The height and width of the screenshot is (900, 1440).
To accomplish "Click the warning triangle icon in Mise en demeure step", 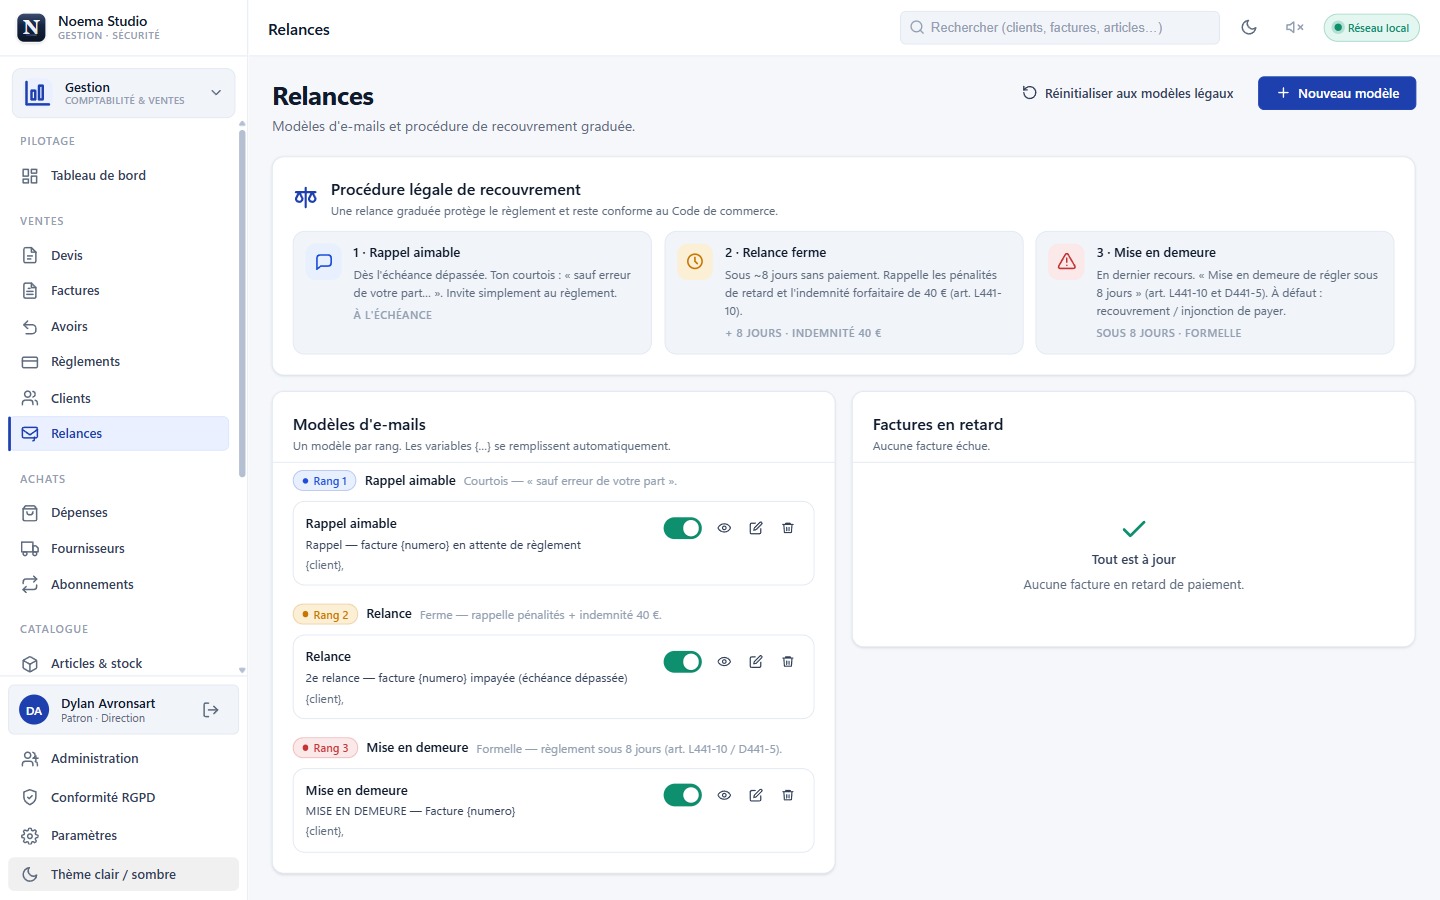I will [1067, 262].
